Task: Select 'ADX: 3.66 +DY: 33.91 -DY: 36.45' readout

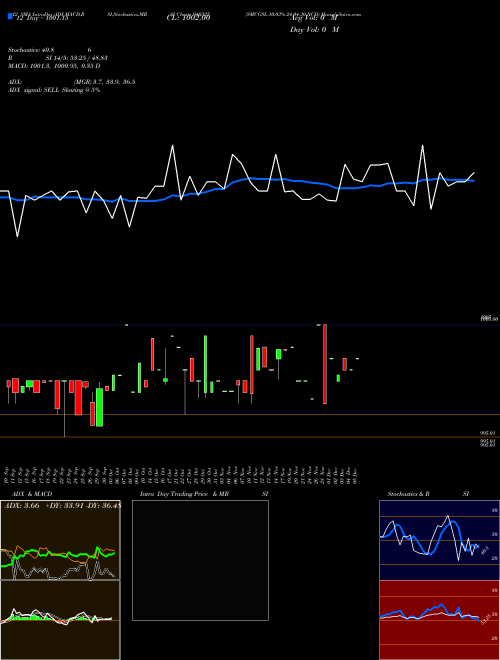Action: pos(62,505)
